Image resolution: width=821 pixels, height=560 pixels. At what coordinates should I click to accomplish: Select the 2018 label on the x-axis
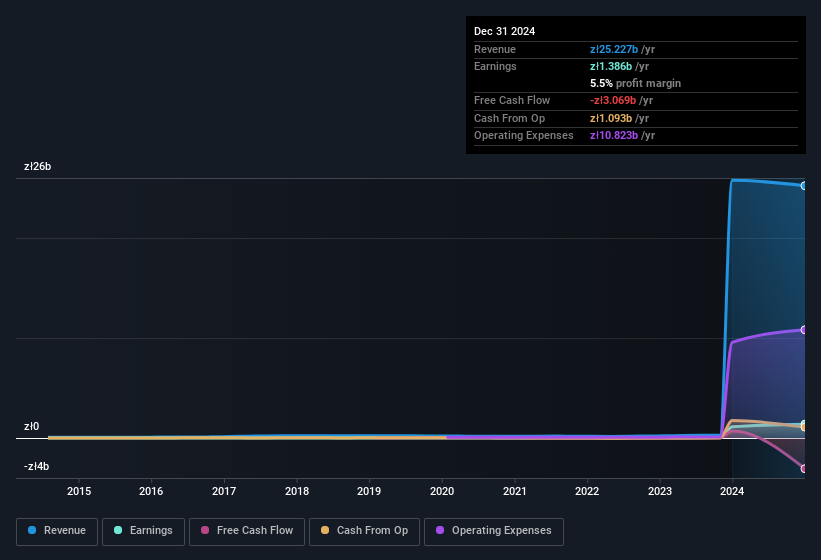[x=297, y=491]
